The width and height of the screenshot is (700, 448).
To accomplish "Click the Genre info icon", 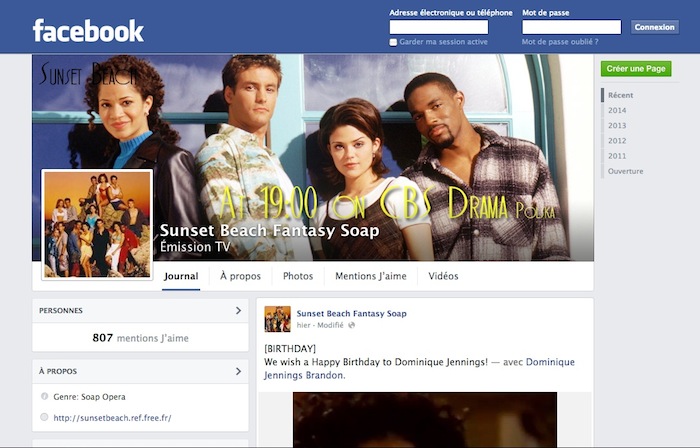I will tap(44, 396).
